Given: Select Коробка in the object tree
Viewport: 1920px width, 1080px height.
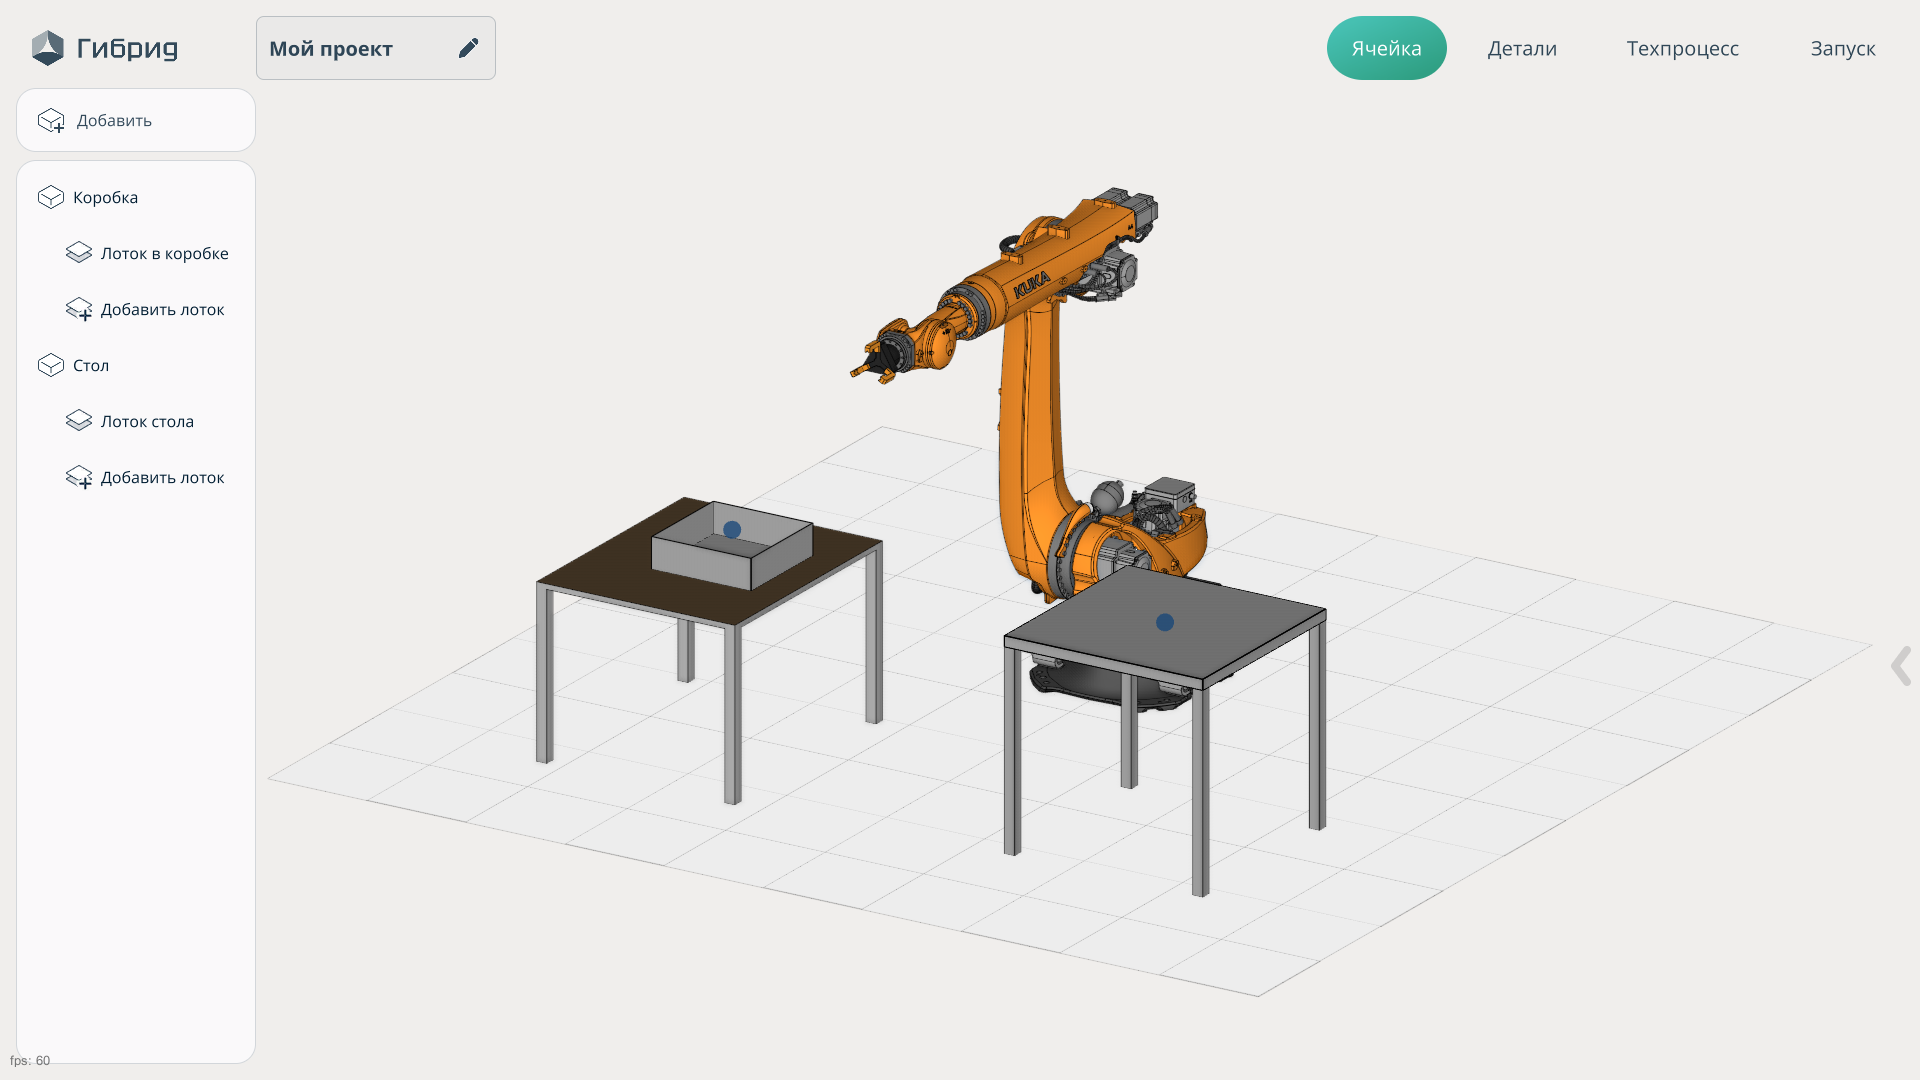Looking at the screenshot, I should pos(105,197).
